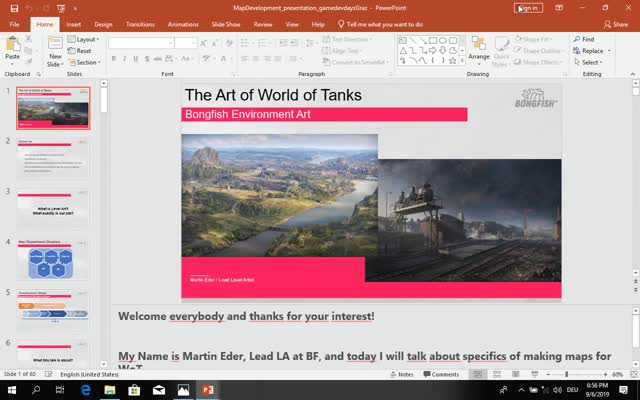Viewport: 640px width, 400px height.
Task: Toggle the Notes pane
Action: (402, 374)
